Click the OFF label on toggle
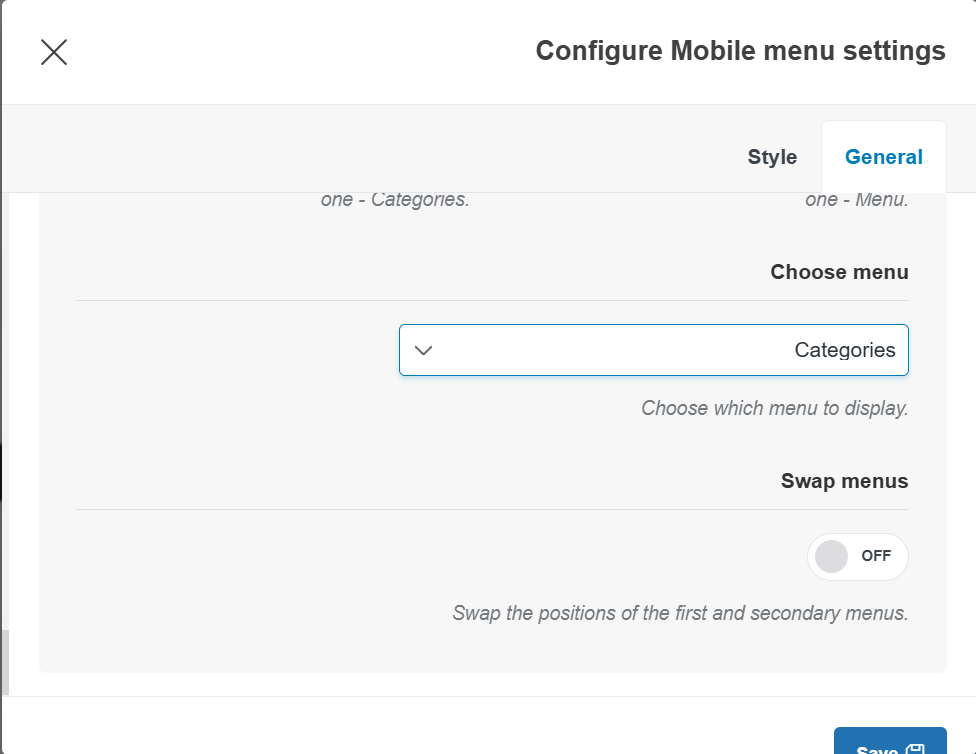Screen dimensions: 976x754 pyautogui.click(x=876, y=557)
